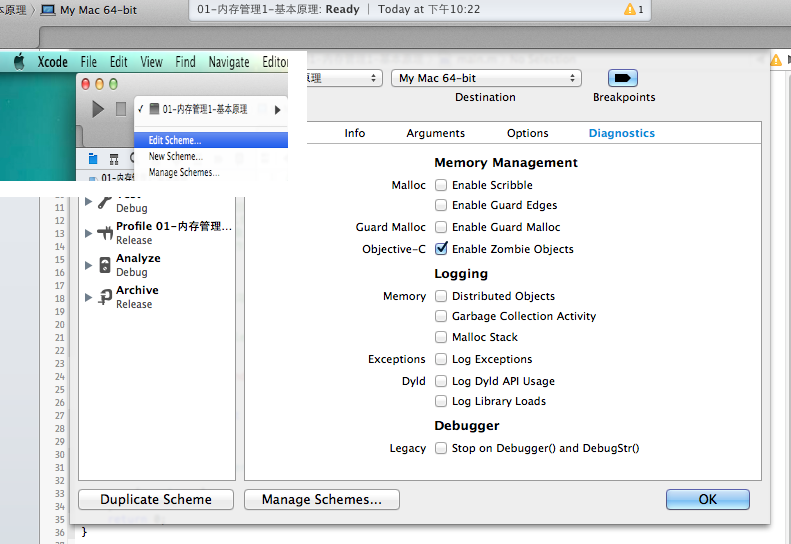Click the Archive scheme action icon
The image size is (791, 544).
pyautogui.click(x=105, y=297)
